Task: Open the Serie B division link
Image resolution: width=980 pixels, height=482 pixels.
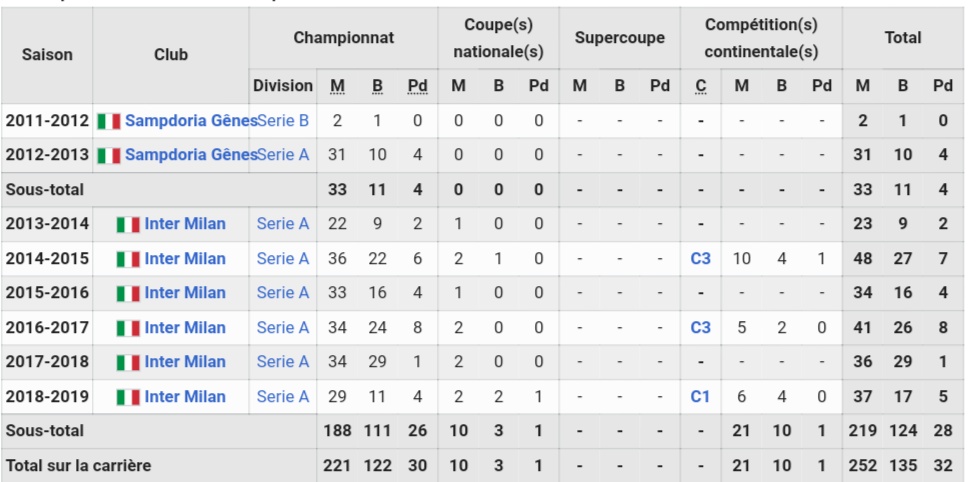Action: click(283, 121)
